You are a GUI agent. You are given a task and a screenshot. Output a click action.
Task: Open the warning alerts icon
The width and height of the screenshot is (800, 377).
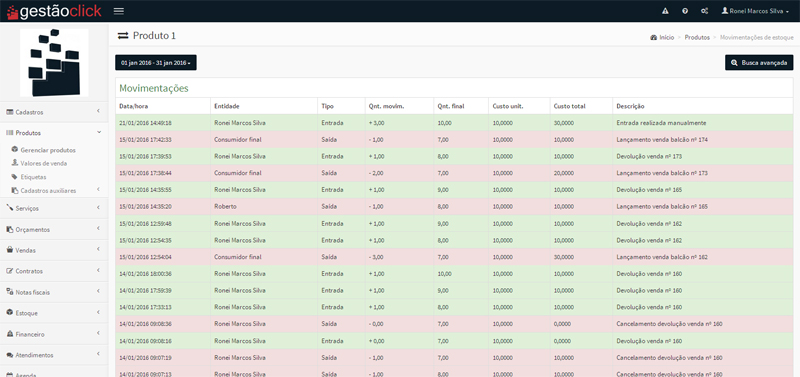665,11
